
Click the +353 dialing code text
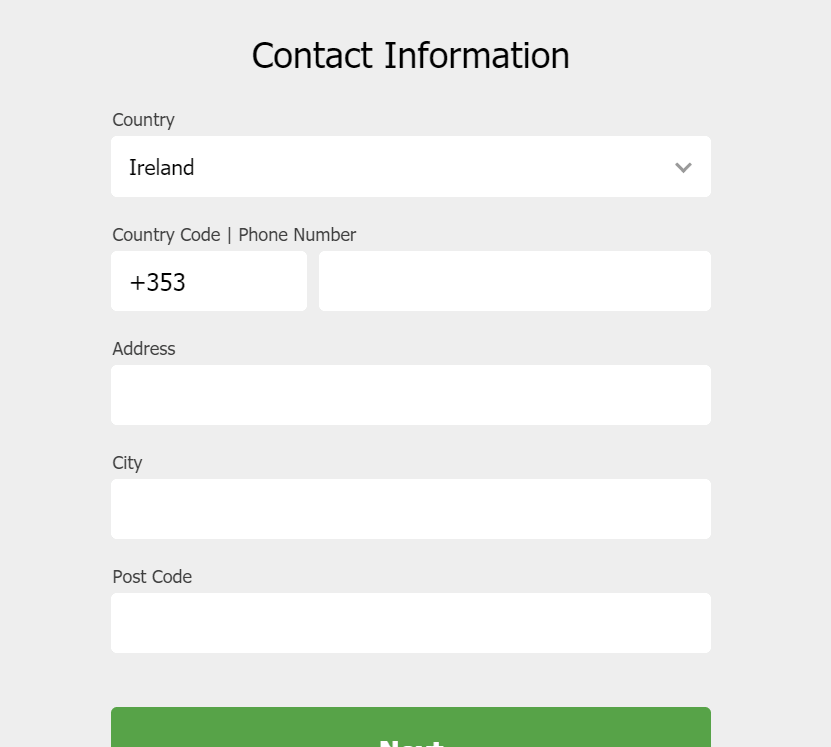(157, 282)
